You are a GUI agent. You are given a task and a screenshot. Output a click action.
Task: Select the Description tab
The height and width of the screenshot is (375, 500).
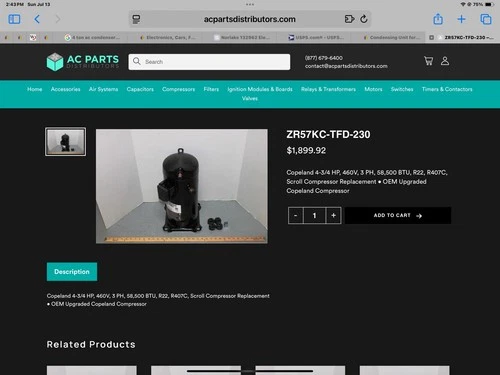tap(72, 272)
